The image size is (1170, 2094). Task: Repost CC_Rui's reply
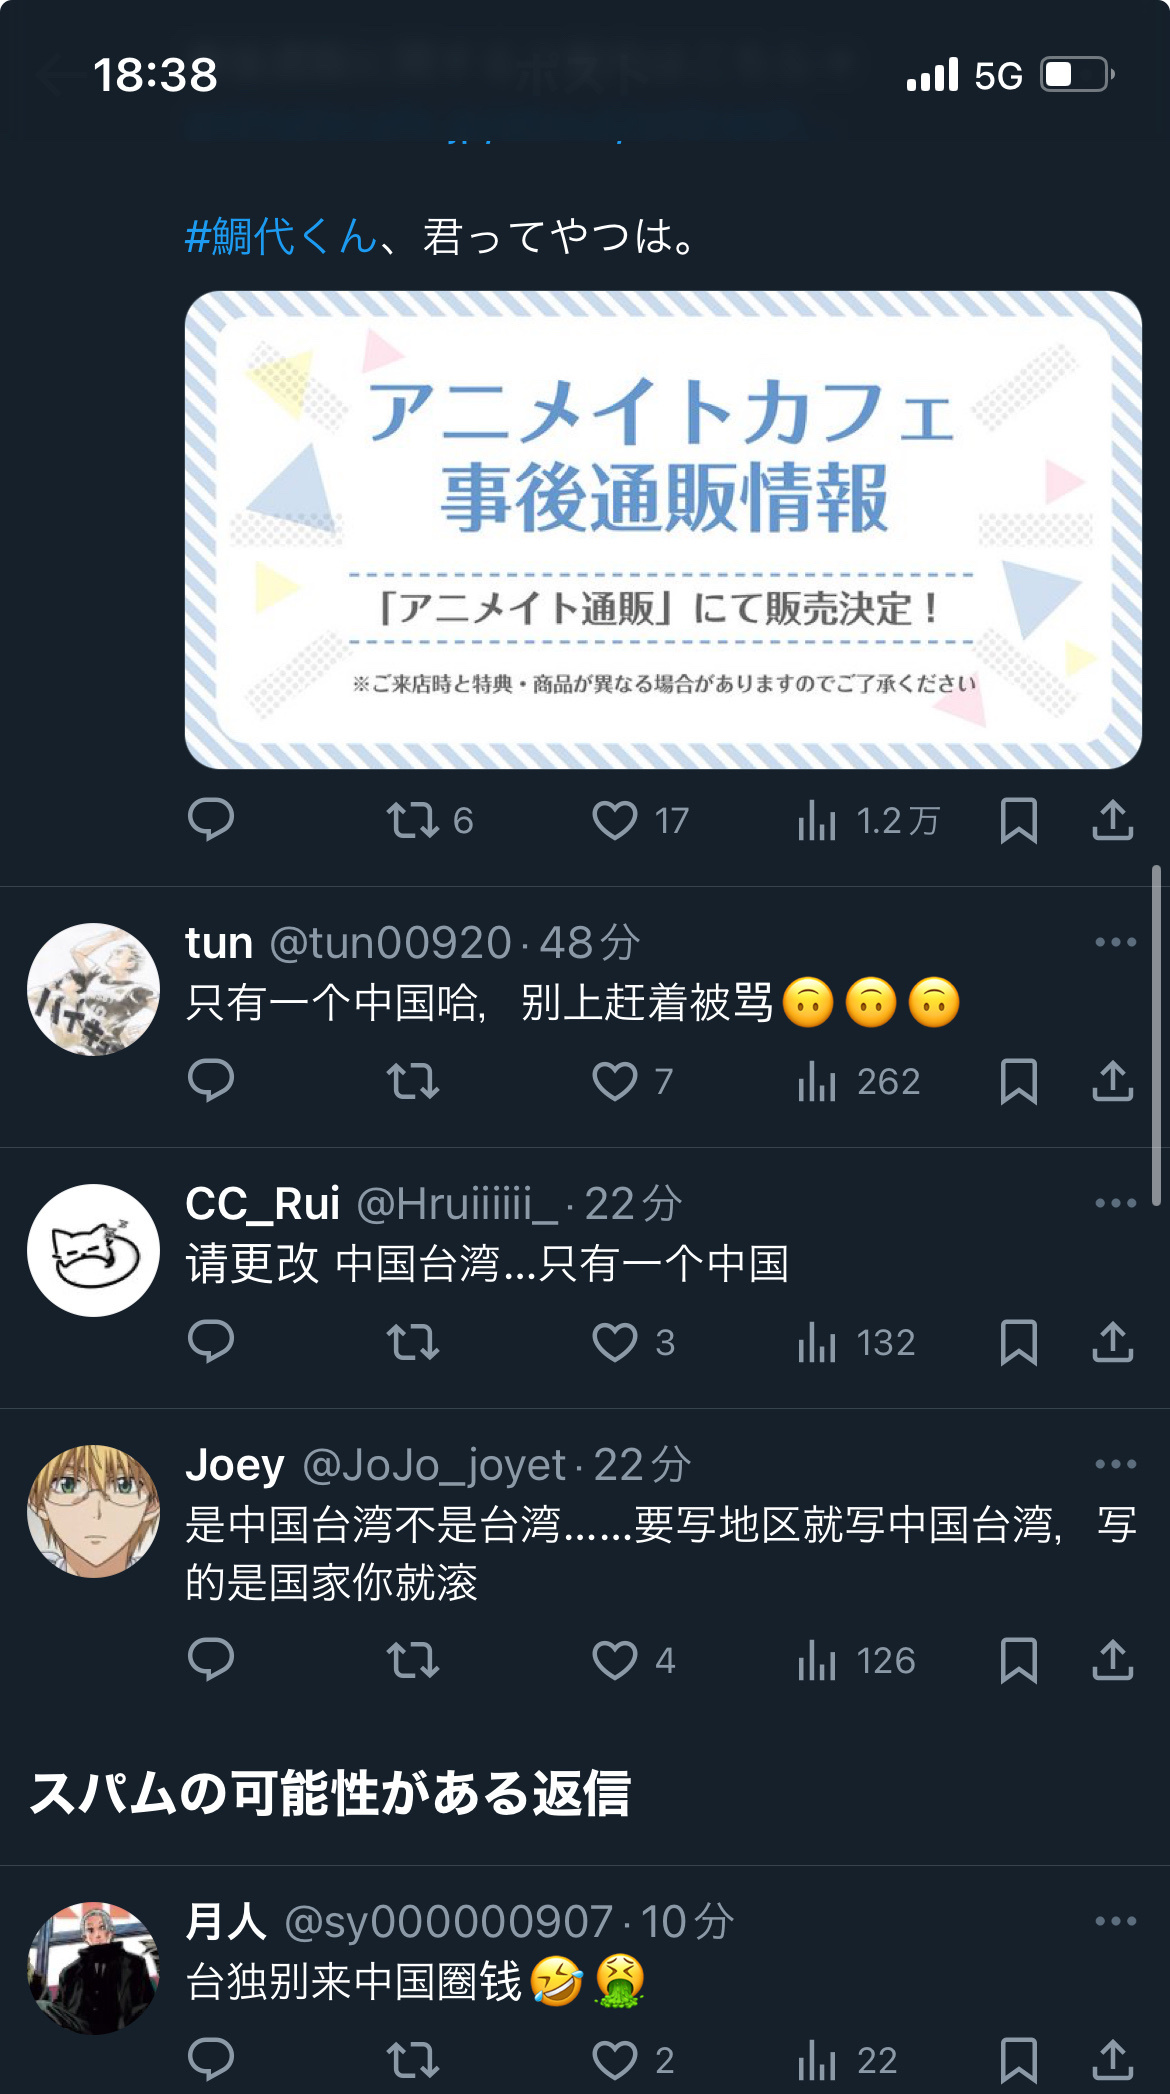point(413,1342)
